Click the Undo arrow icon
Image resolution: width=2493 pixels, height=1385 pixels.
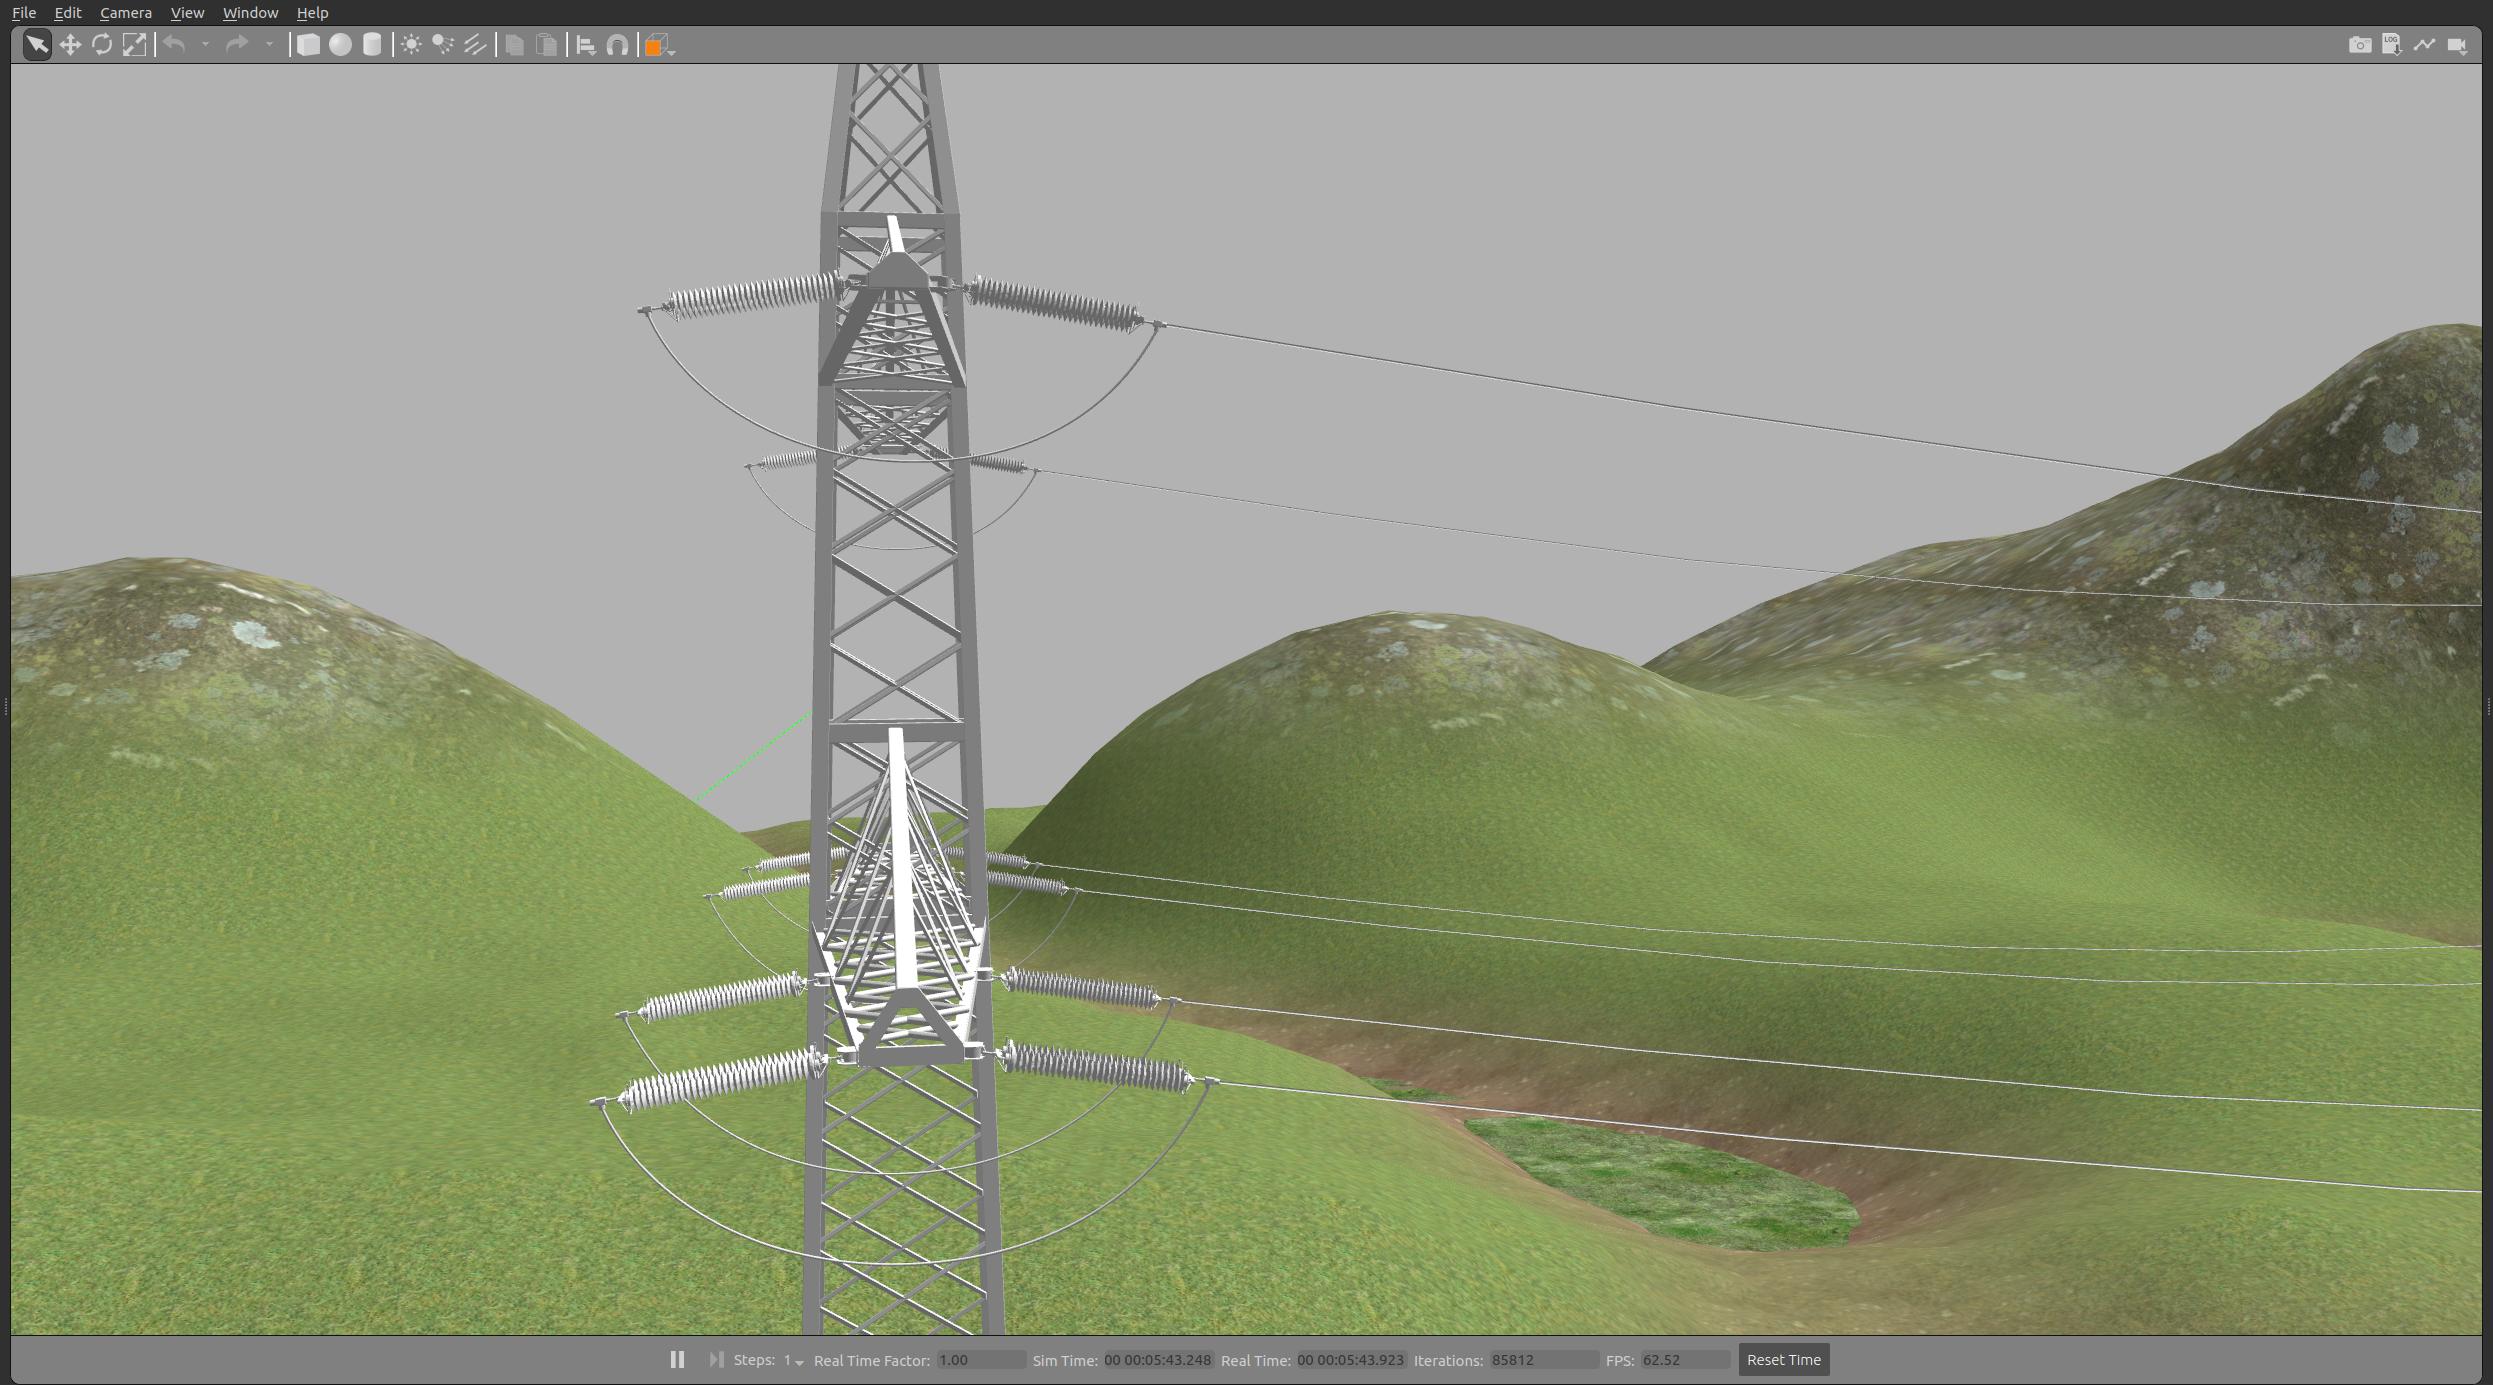[x=175, y=45]
